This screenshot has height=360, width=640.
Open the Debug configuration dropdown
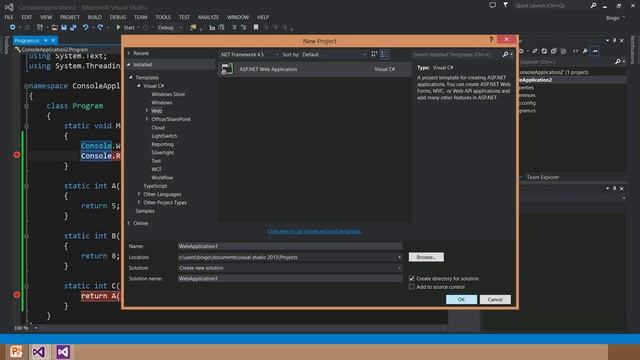click(169, 27)
